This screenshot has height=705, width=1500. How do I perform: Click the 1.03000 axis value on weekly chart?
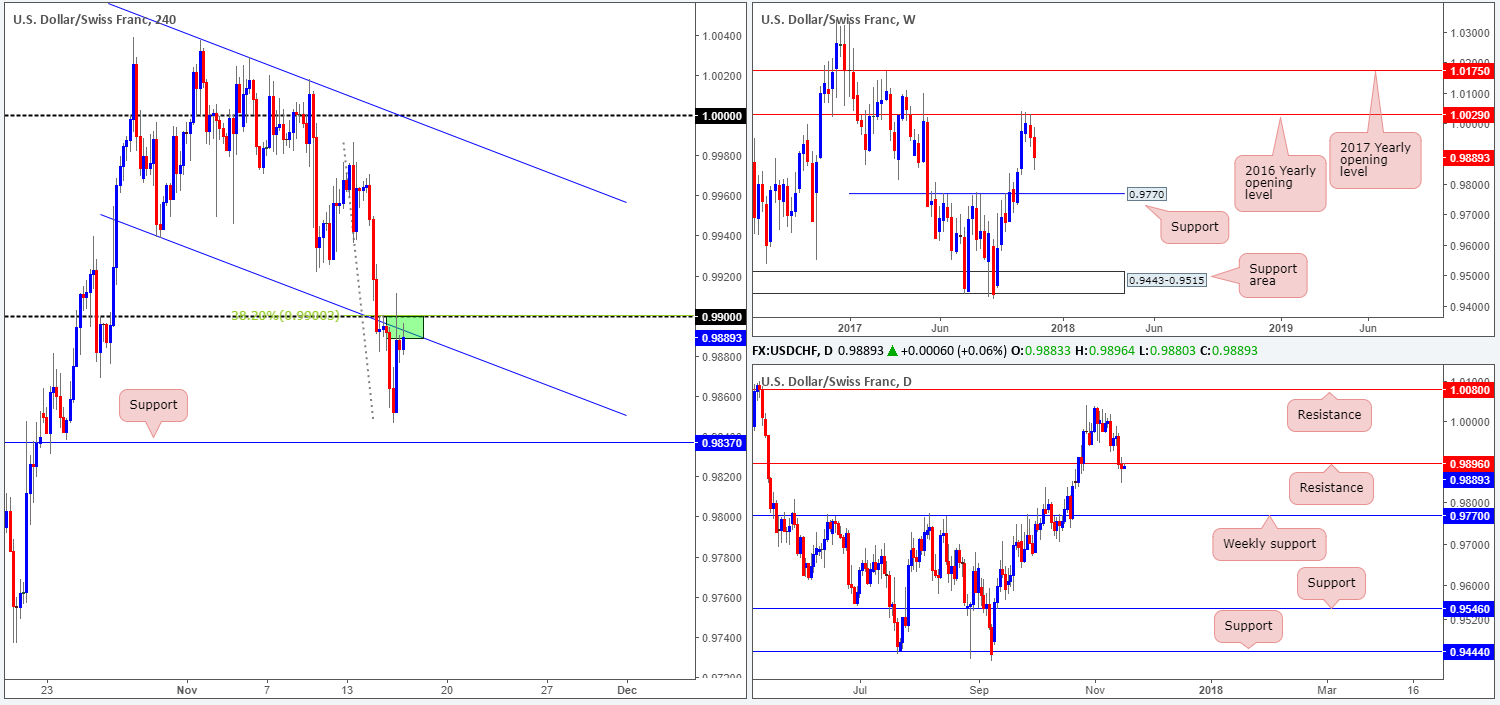pos(1472,33)
